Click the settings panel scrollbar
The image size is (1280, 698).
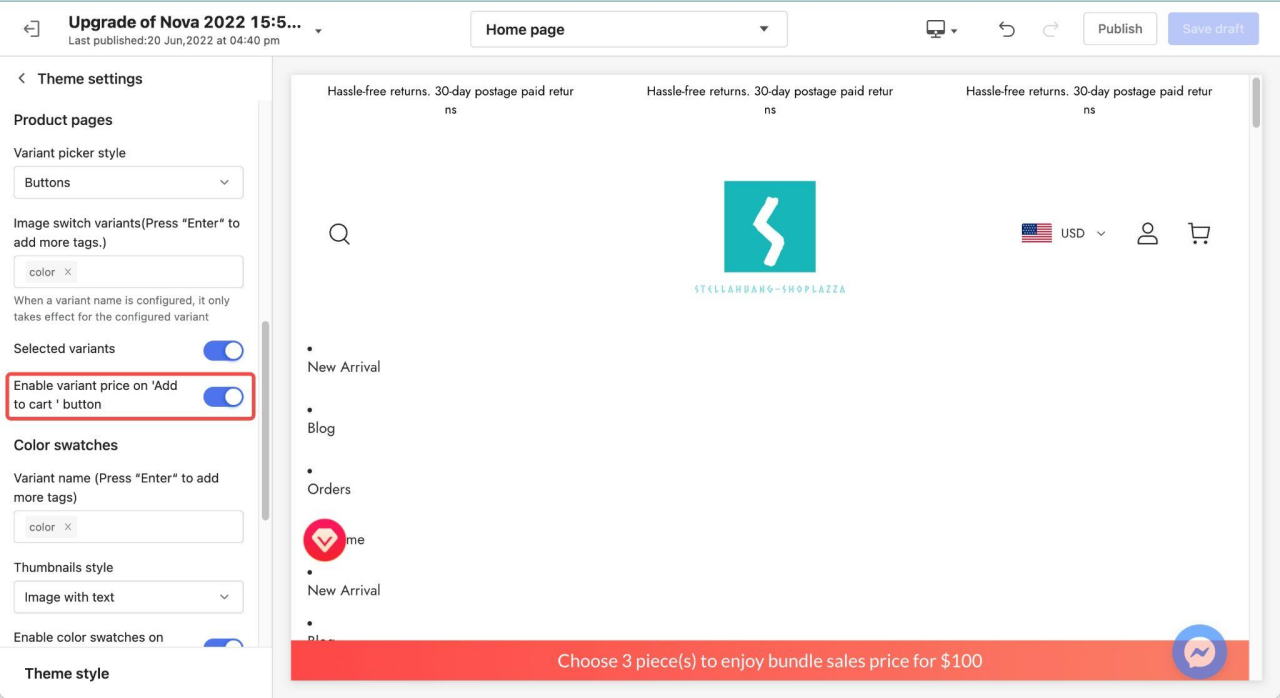click(x=265, y=420)
